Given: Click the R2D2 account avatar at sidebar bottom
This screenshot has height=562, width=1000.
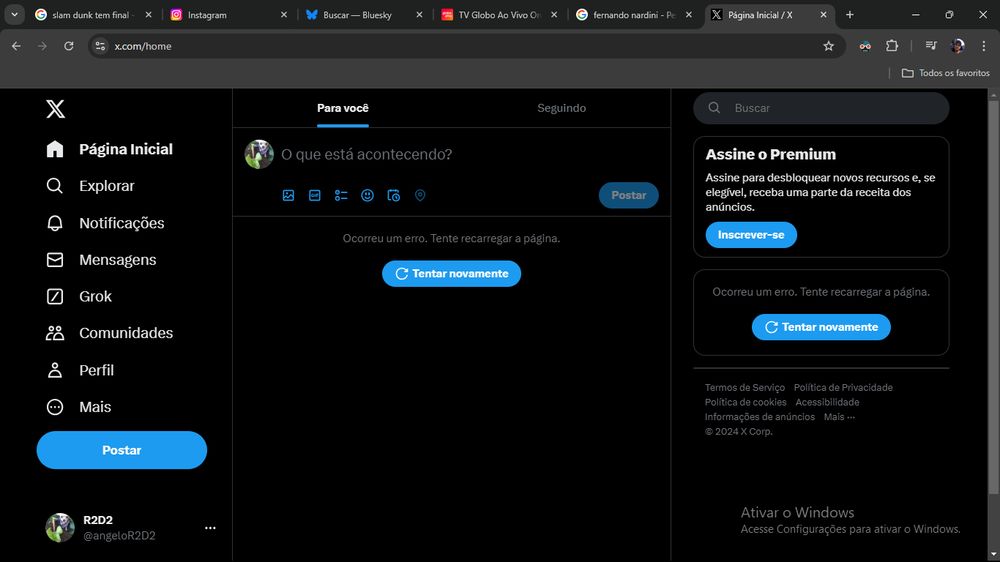Looking at the screenshot, I should click(60, 528).
